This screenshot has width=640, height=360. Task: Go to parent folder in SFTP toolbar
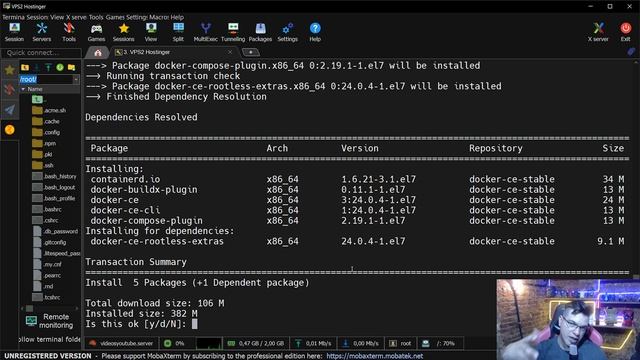coord(25,67)
